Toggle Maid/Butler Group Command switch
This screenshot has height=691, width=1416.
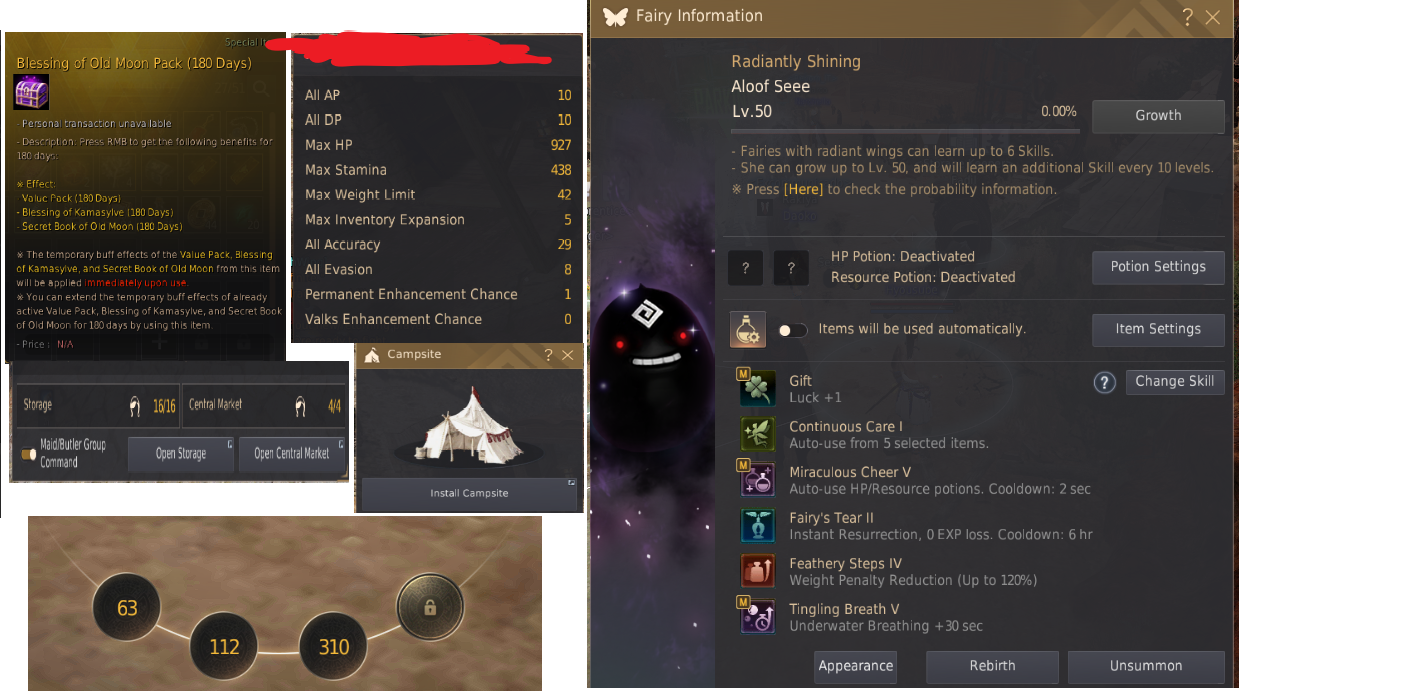pos(29,454)
